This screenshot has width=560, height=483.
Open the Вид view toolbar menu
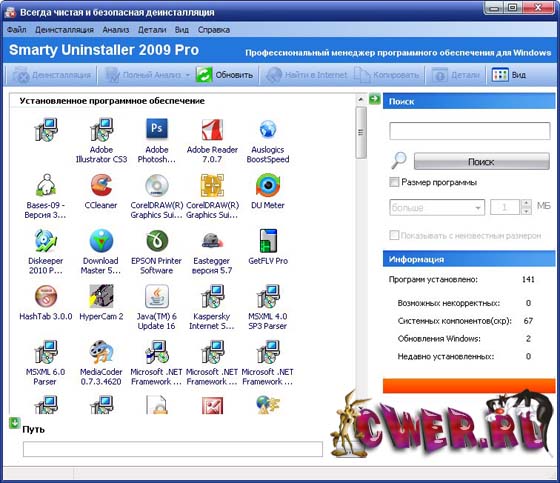point(509,75)
